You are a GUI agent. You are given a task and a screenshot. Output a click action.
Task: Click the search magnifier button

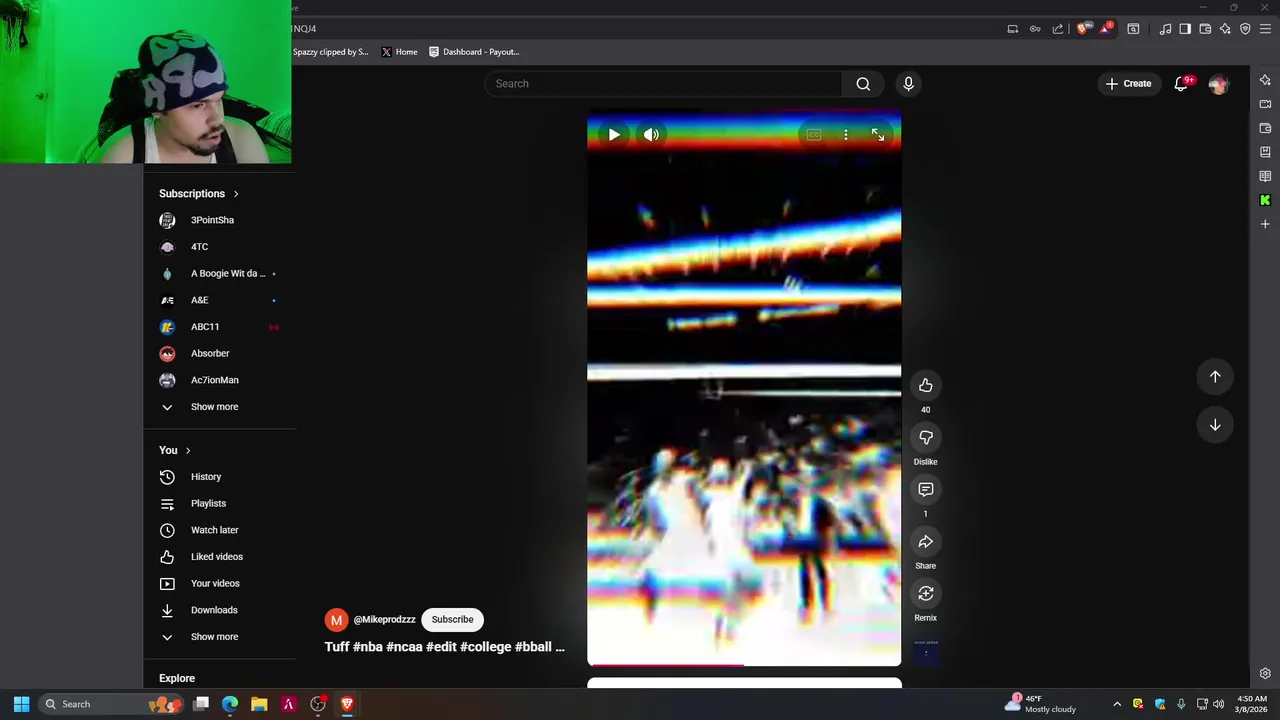click(863, 84)
